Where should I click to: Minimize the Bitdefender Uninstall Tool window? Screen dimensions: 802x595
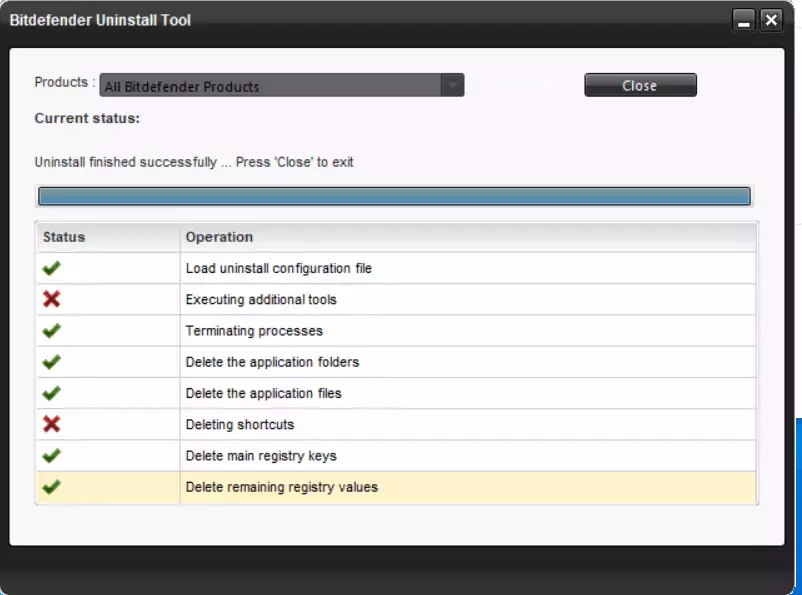(x=744, y=20)
